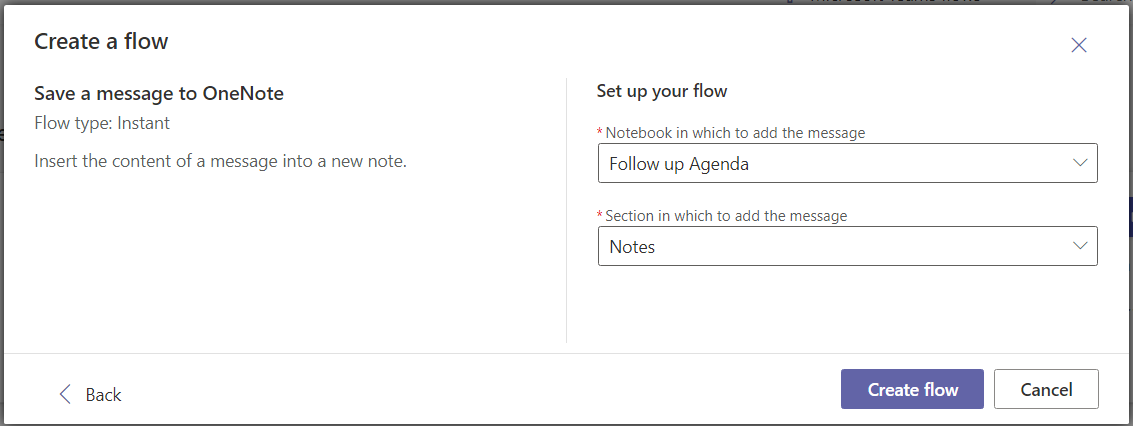This screenshot has width=1134, height=426.
Task: Expand the Notebook dropdown chevron arrow
Action: click(x=1079, y=163)
